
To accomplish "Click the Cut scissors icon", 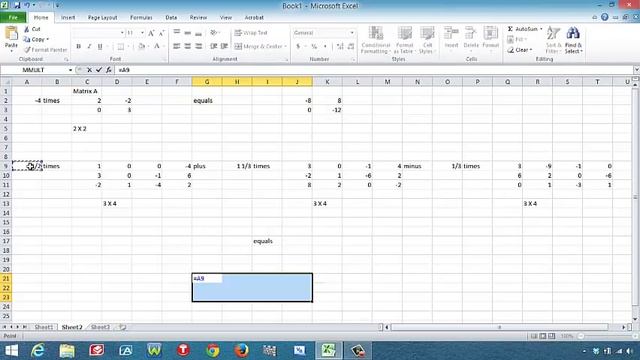I will 27,29.
